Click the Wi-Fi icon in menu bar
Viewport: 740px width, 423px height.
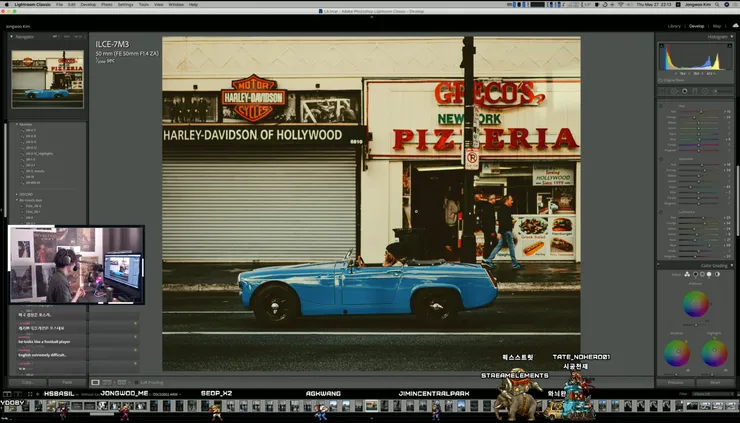(621, 4)
